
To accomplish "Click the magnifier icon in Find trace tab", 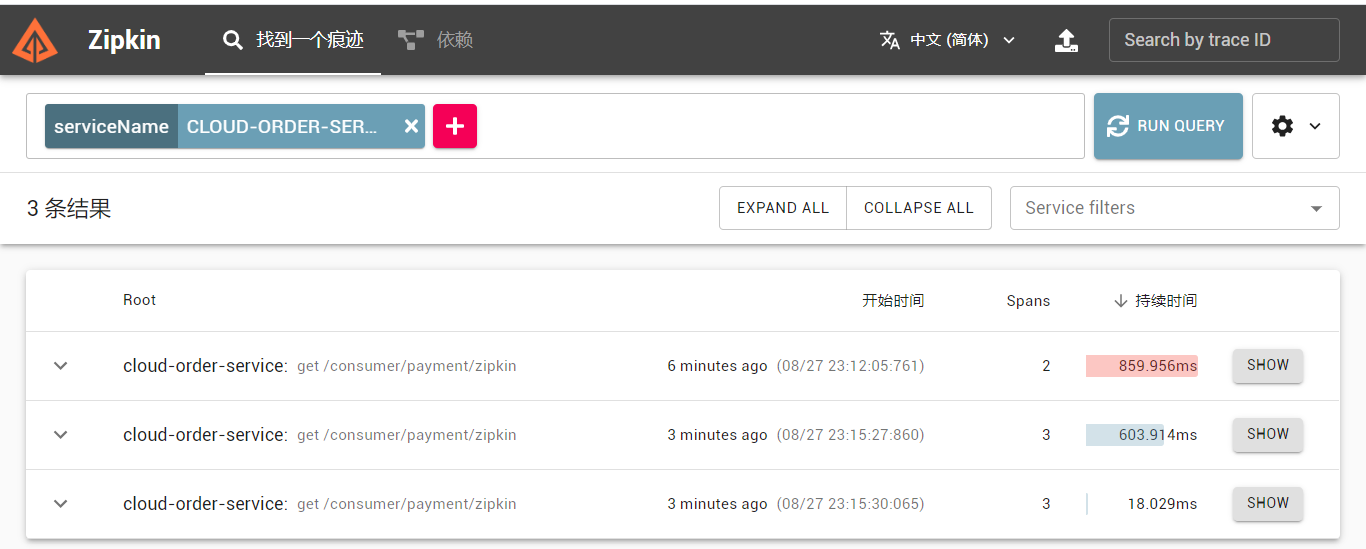I will [x=233, y=40].
